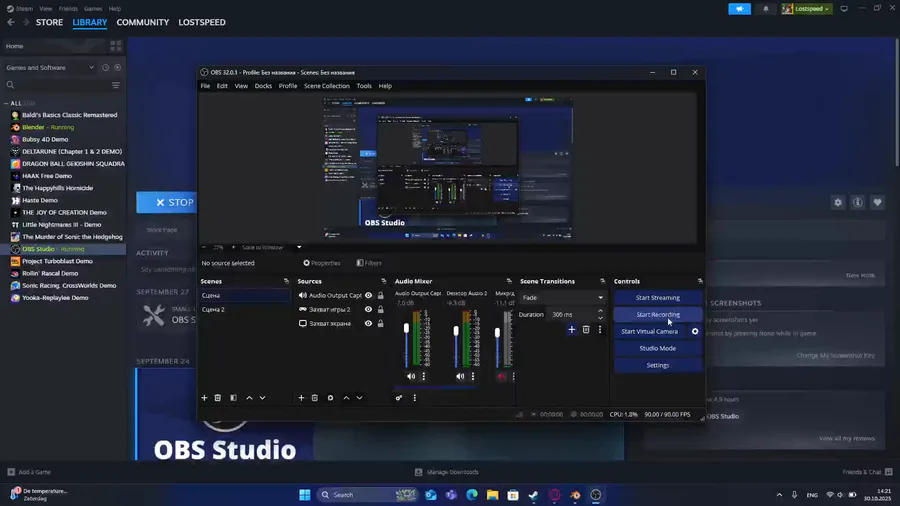Screen dimensions: 900x506
Task: Add a scene transition with plus icon
Action: pos(571,329)
